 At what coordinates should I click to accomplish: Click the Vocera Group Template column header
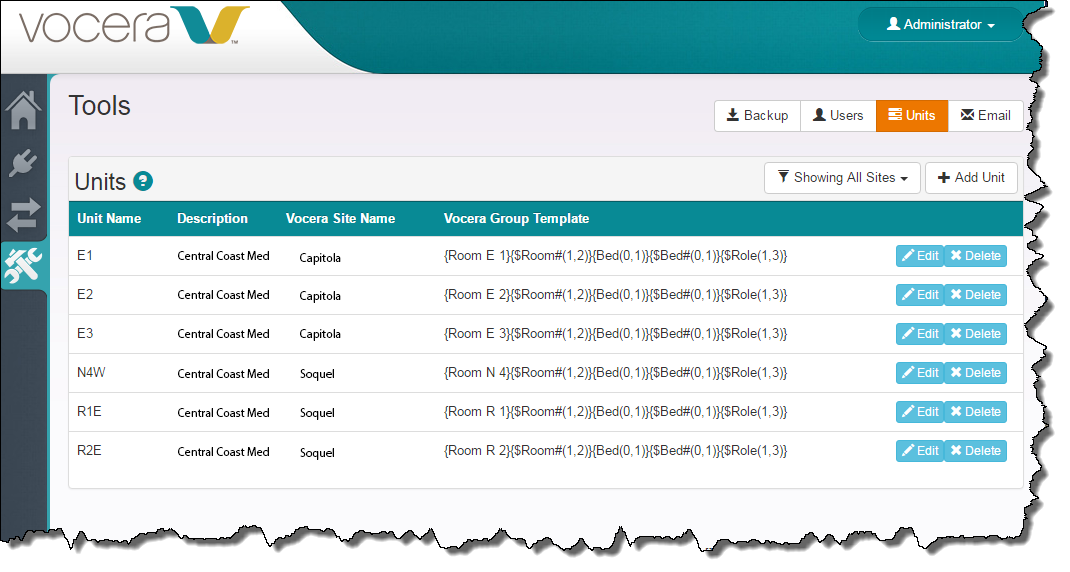click(x=517, y=218)
